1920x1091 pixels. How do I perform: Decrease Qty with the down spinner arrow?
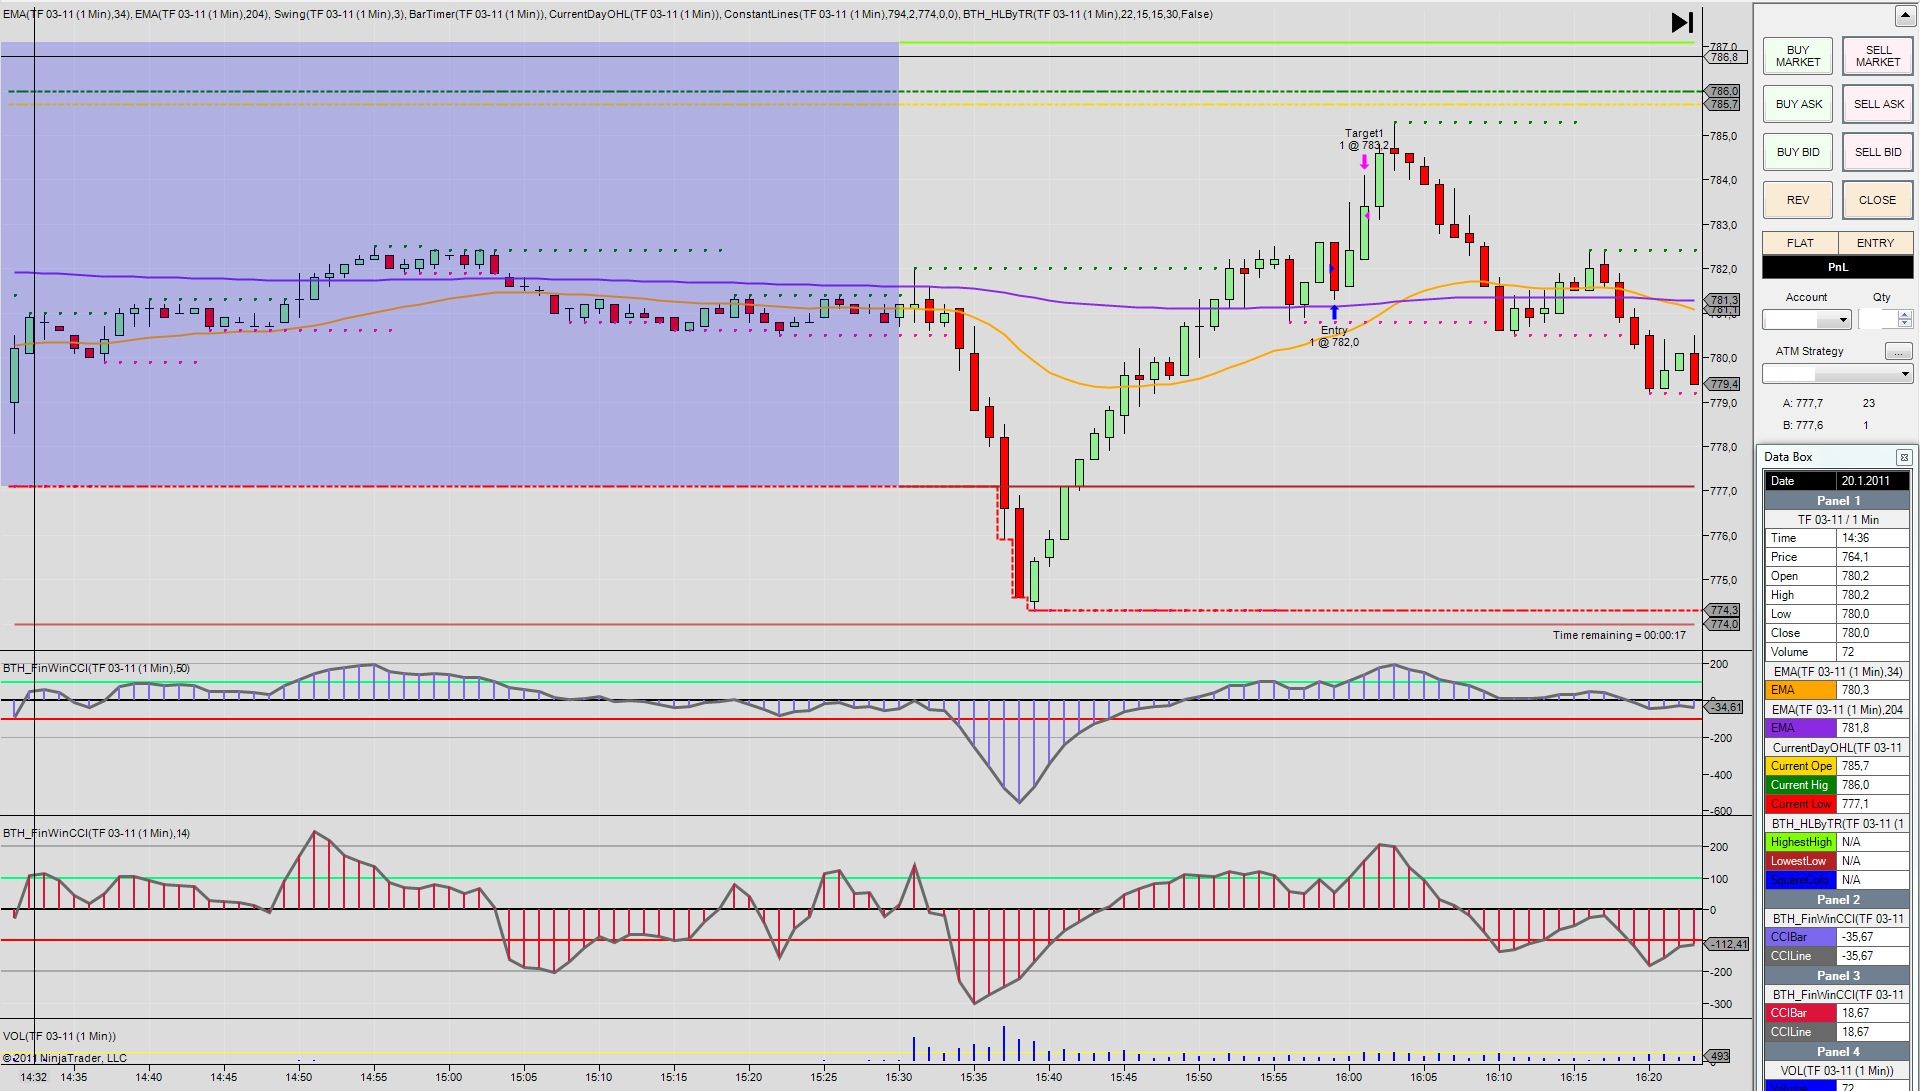(1904, 324)
